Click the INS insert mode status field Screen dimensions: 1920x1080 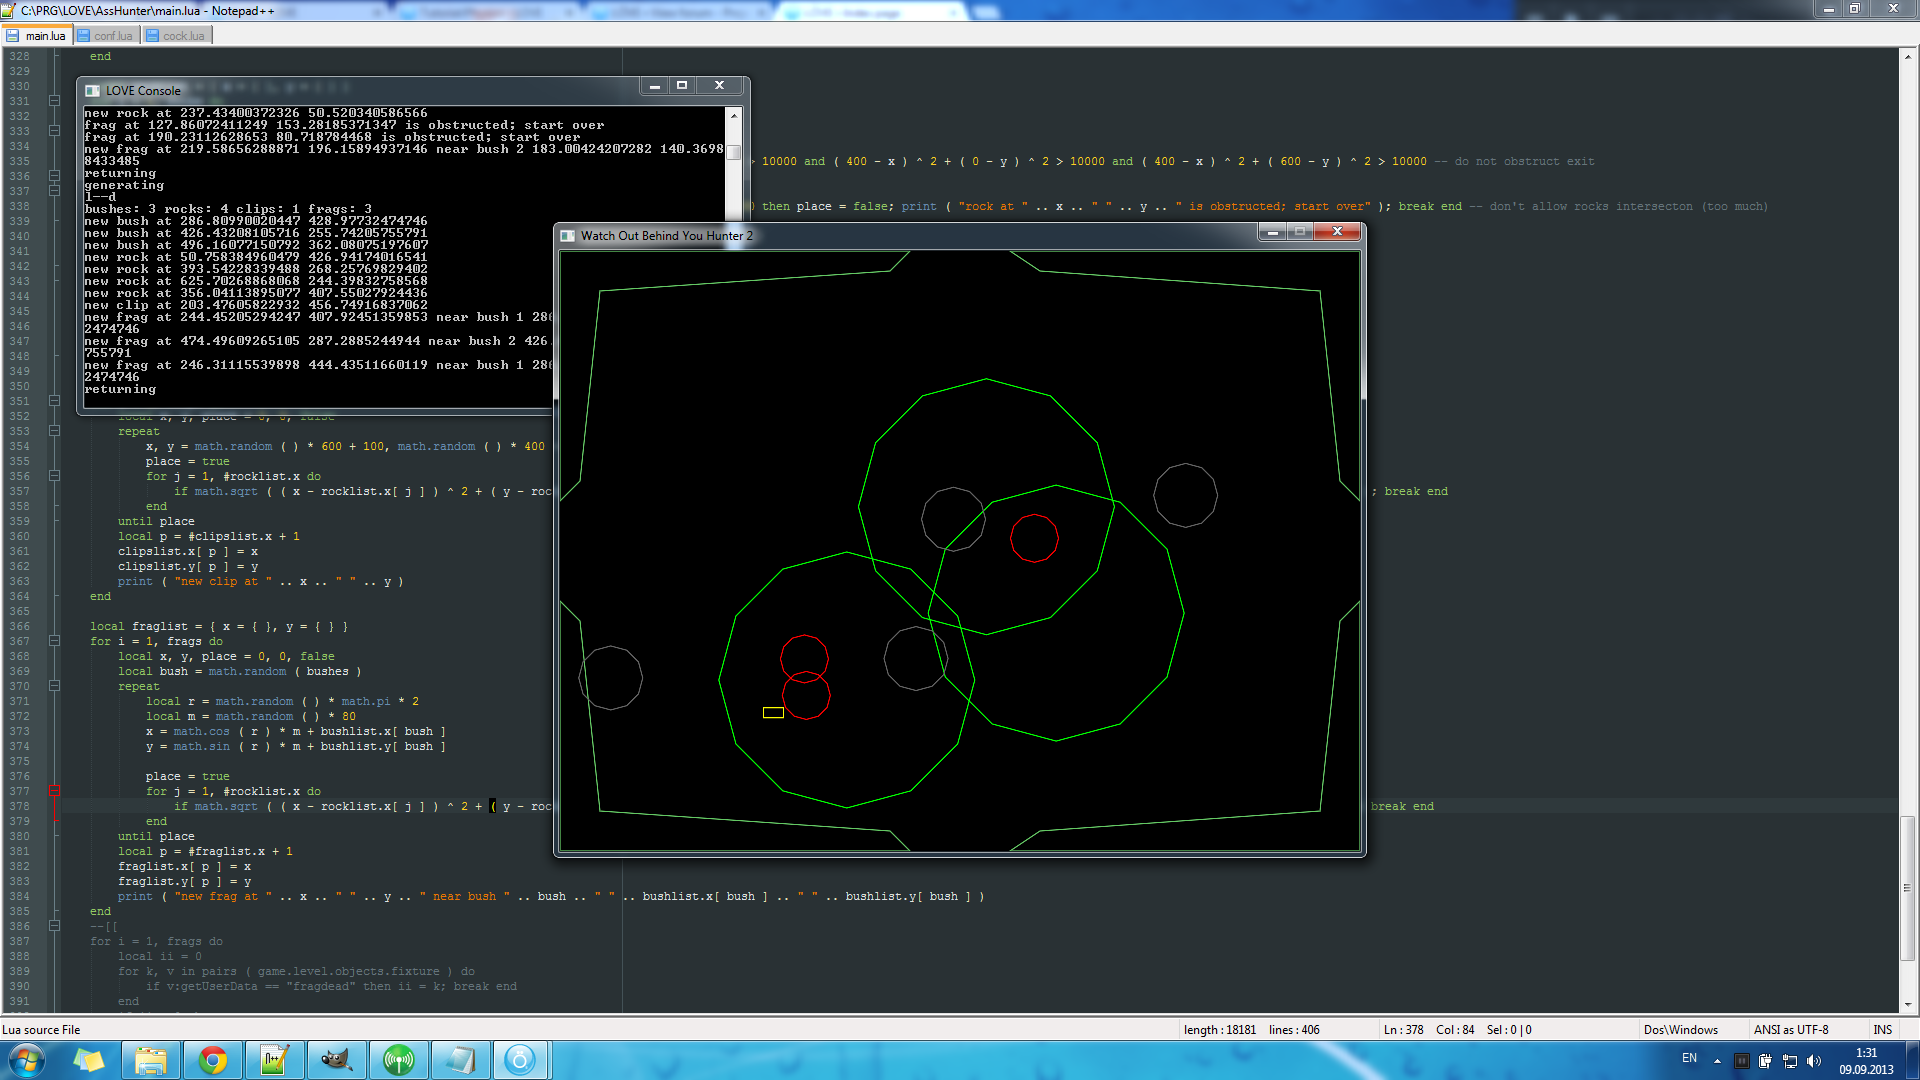[1883, 1030]
